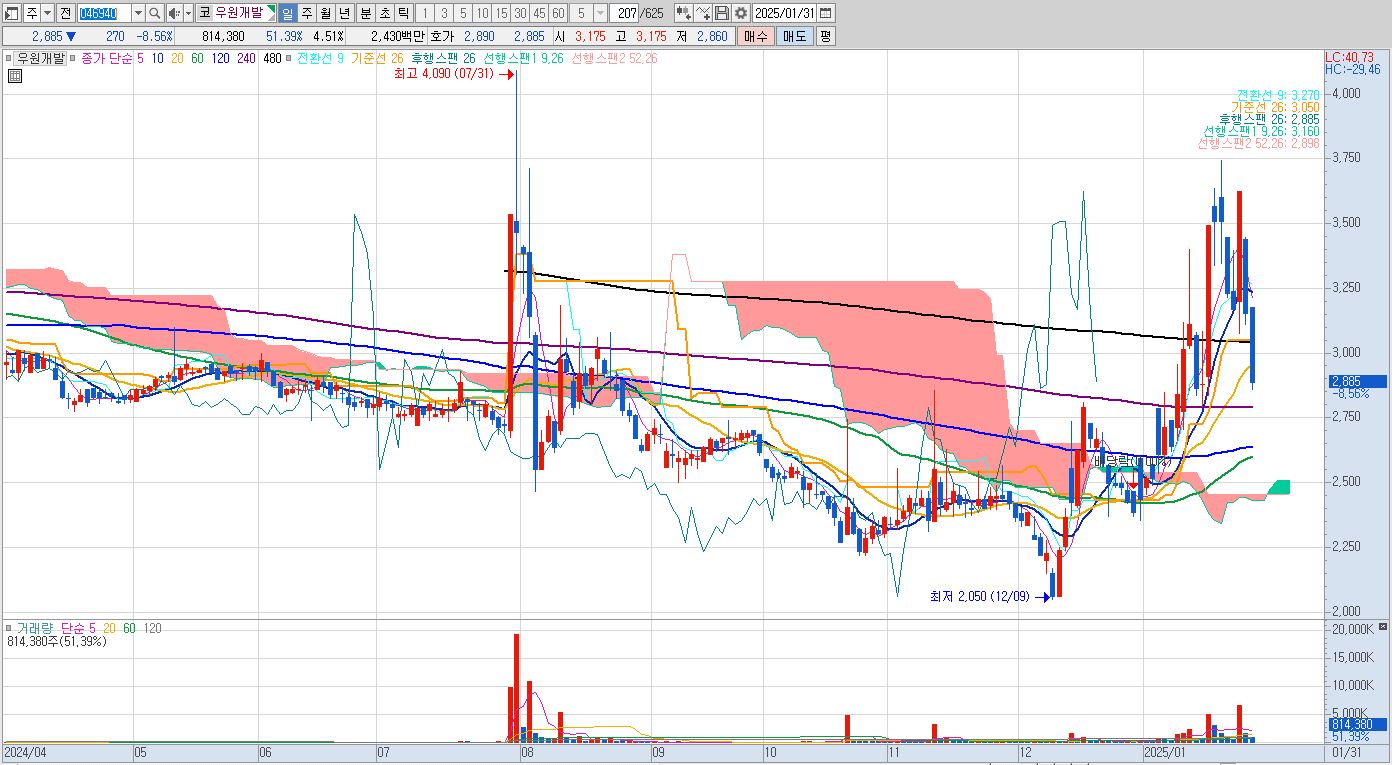Switch to the 년 yearly period

pos(344,13)
